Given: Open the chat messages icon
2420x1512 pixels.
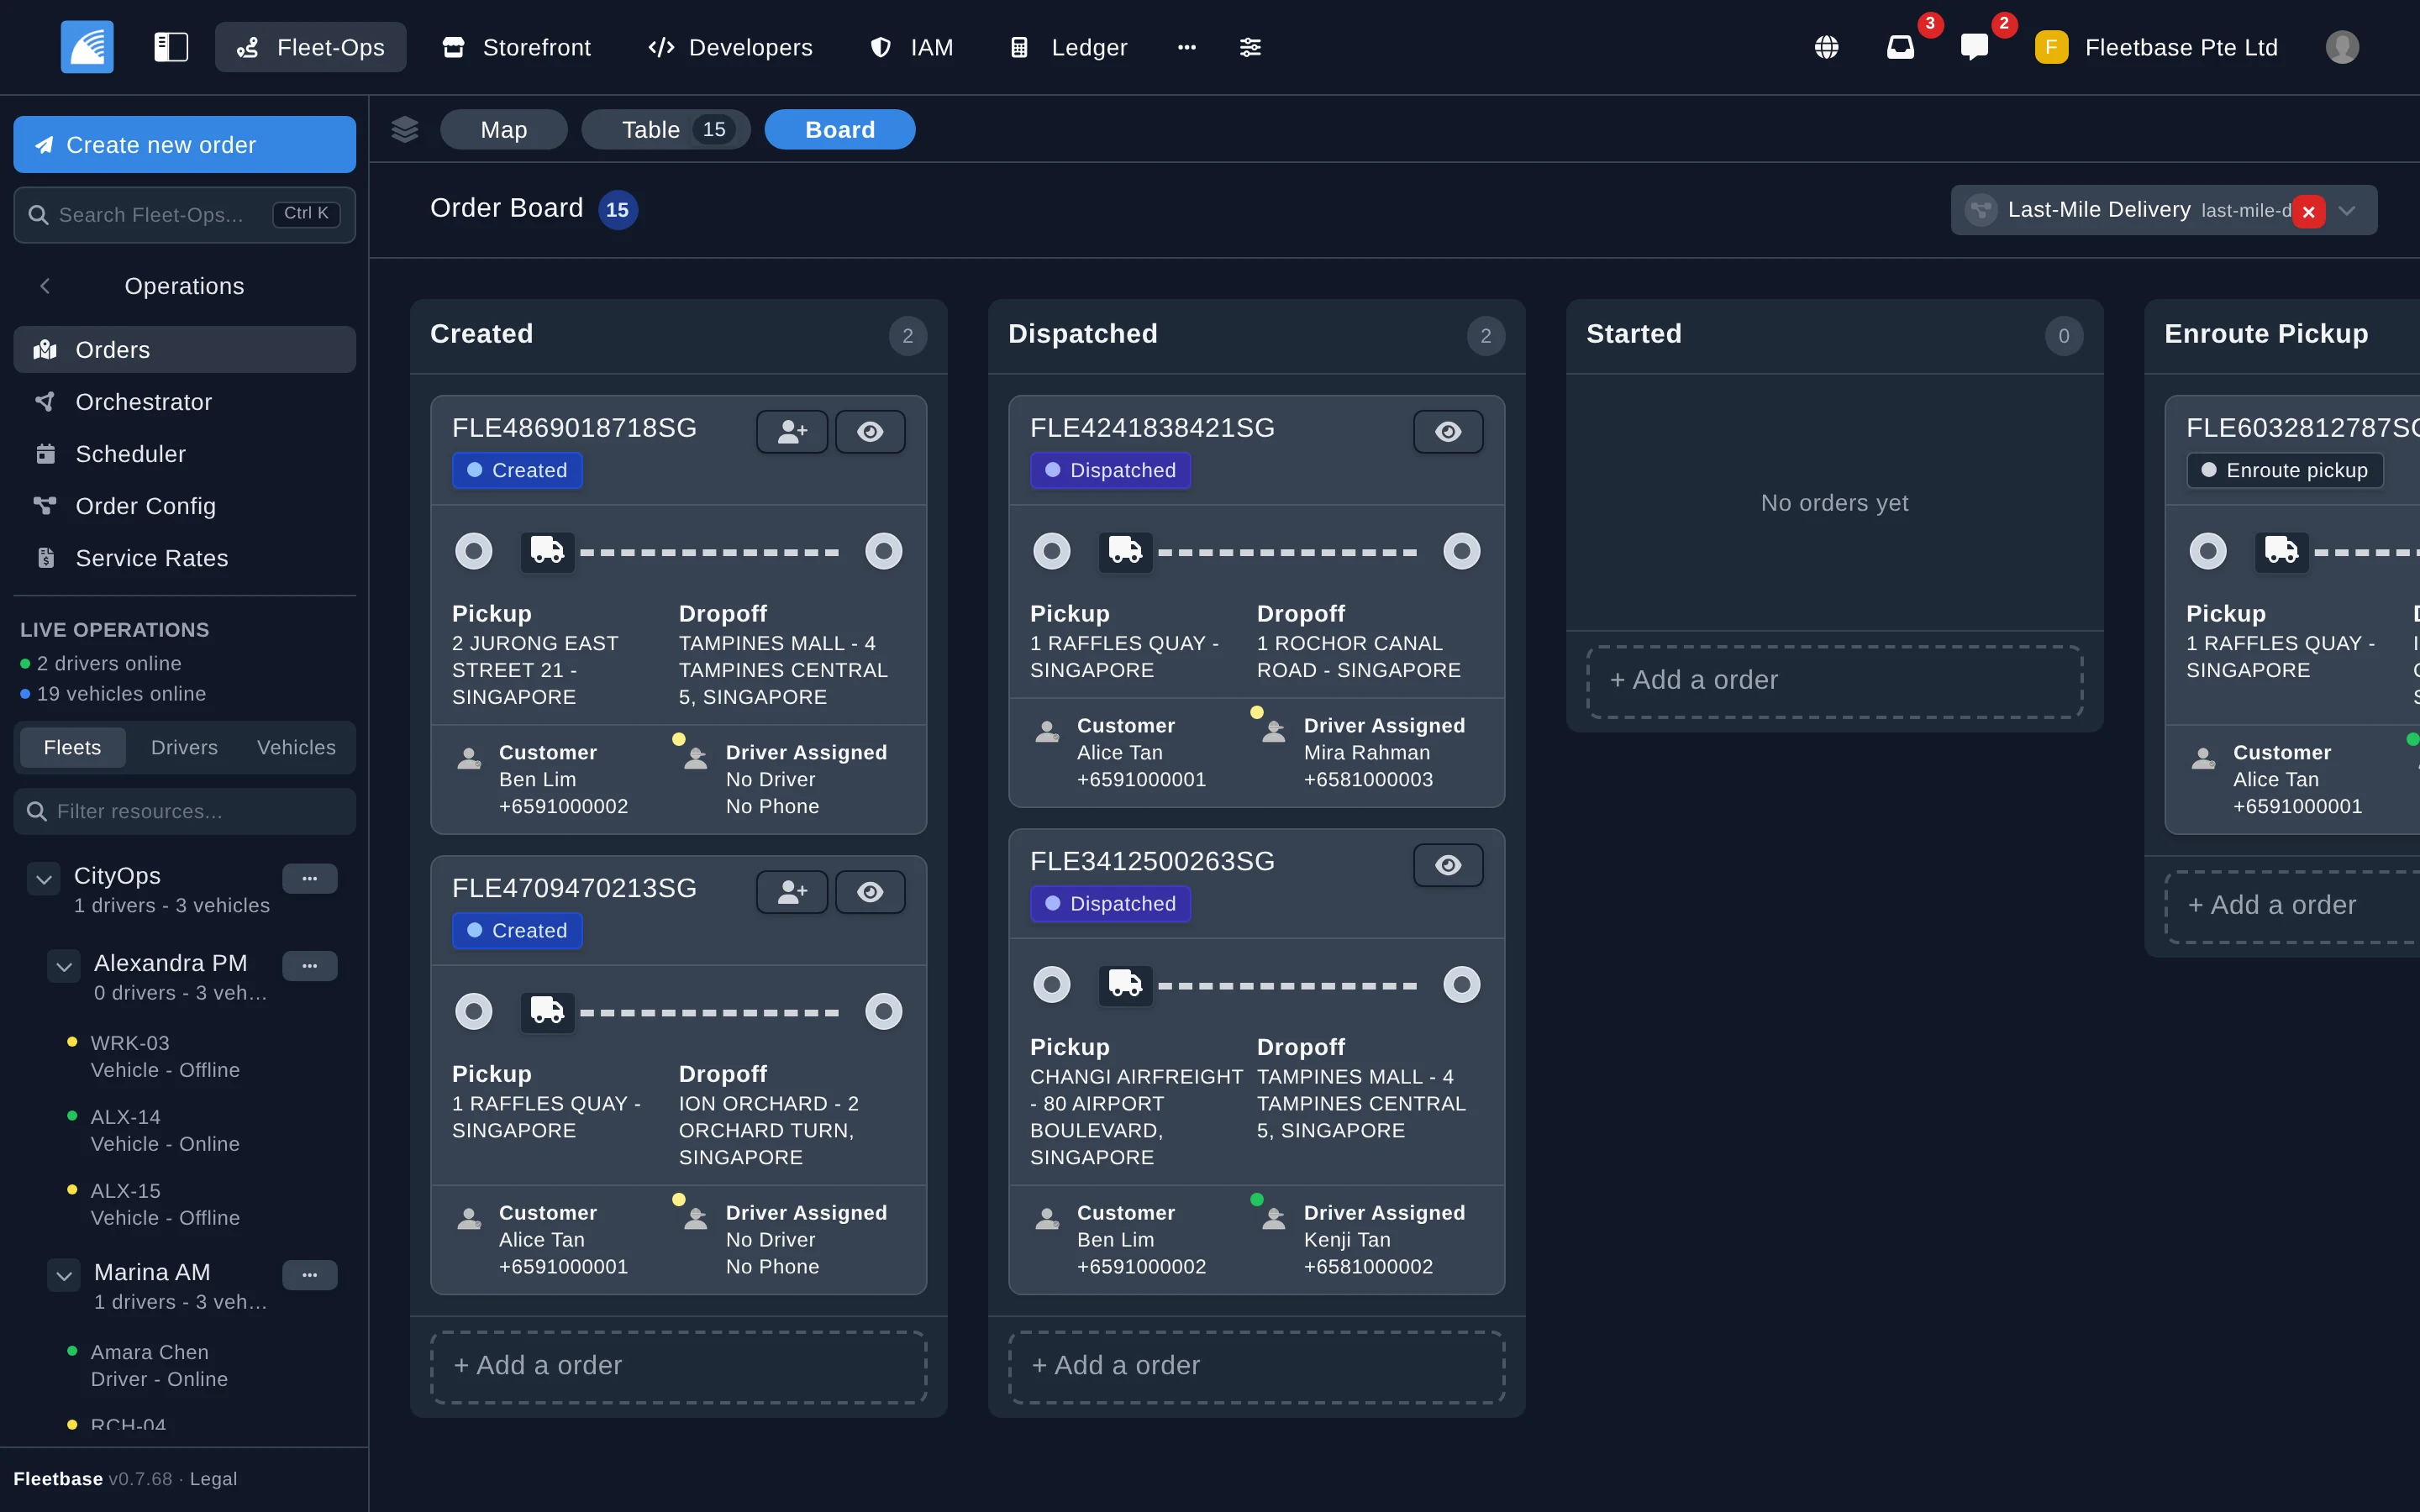Looking at the screenshot, I should click(1974, 47).
